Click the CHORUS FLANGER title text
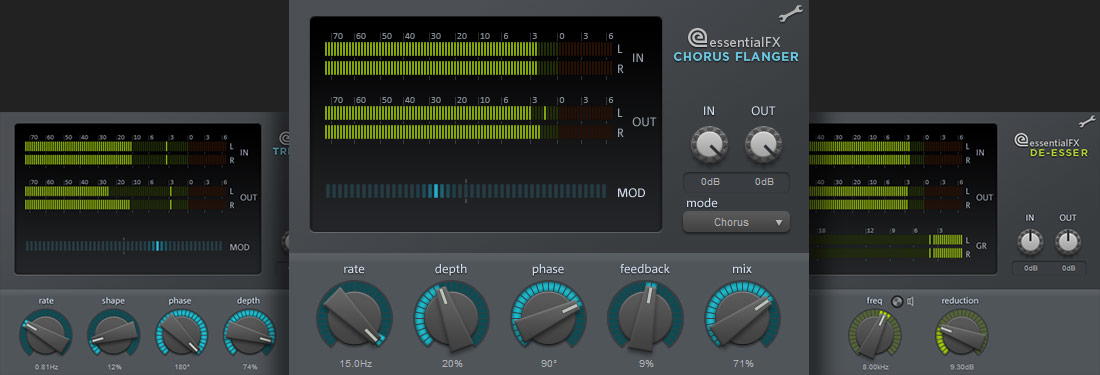The width and height of the screenshot is (1100, 375). pos(736,57)
